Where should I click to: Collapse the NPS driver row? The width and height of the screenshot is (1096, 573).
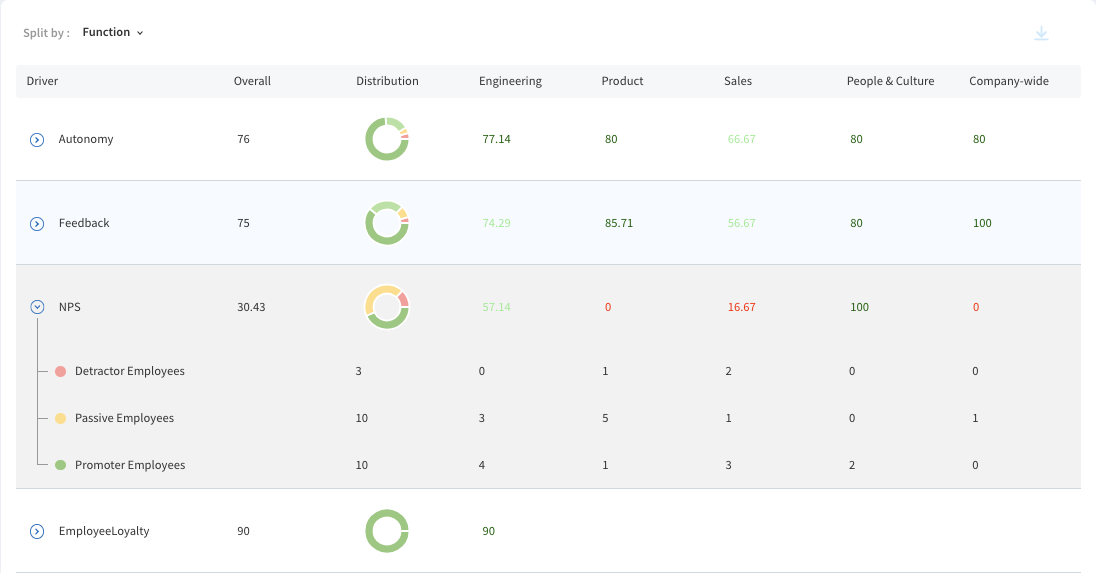(x=37, y=307)
